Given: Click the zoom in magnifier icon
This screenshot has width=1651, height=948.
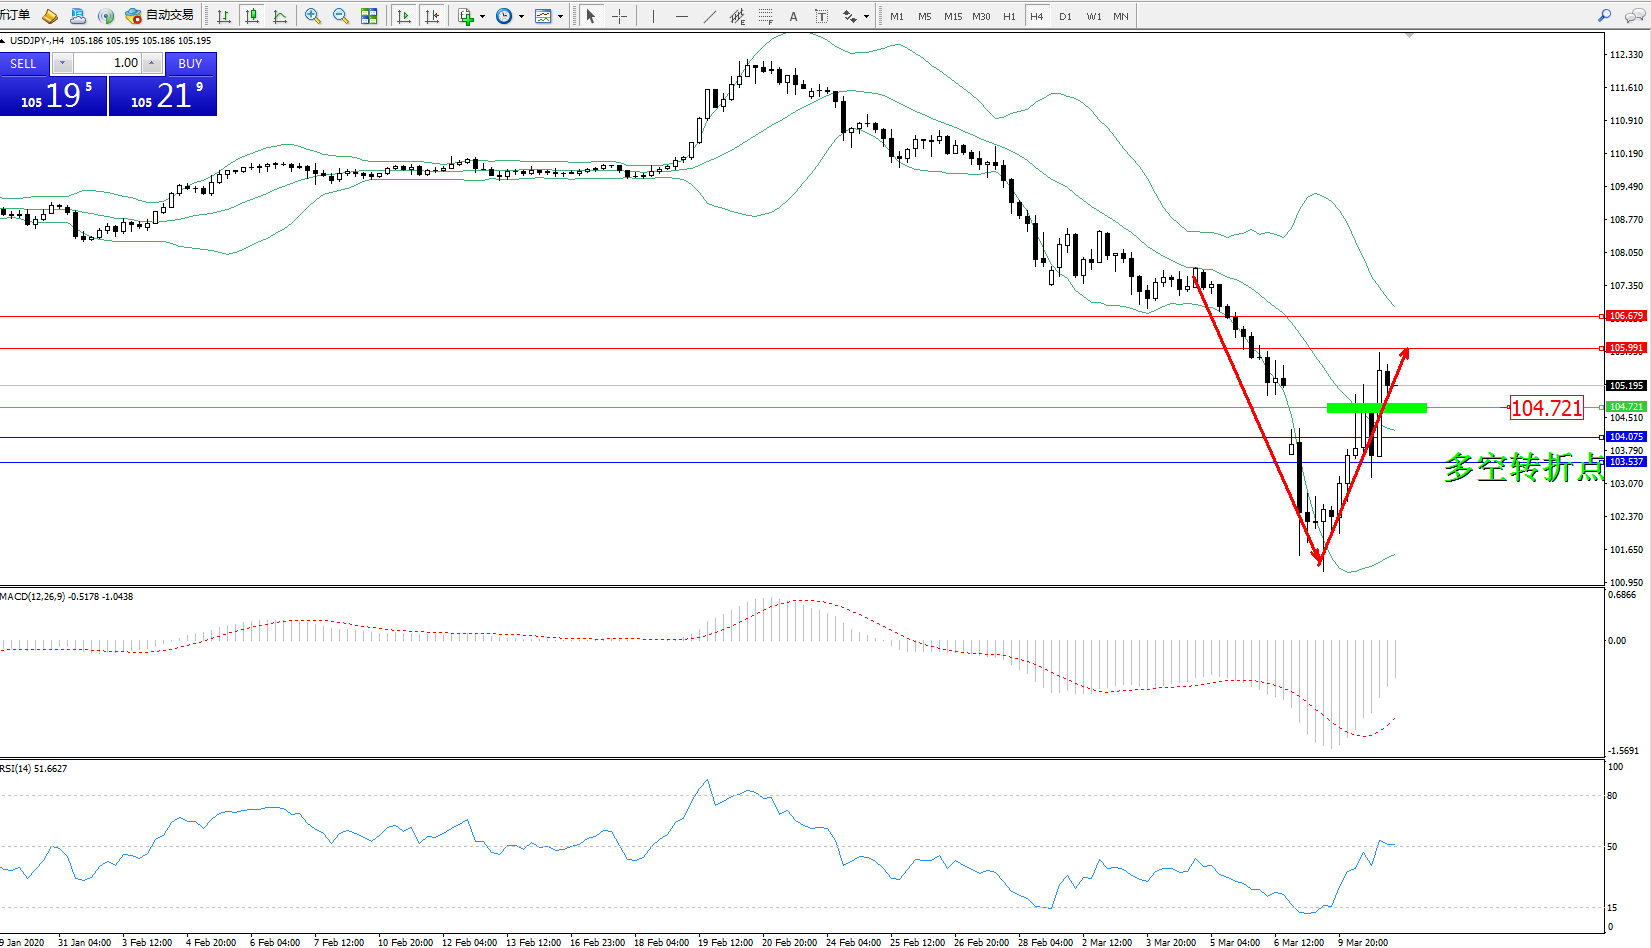Looking at the screenshot, I should click(313, 16).
